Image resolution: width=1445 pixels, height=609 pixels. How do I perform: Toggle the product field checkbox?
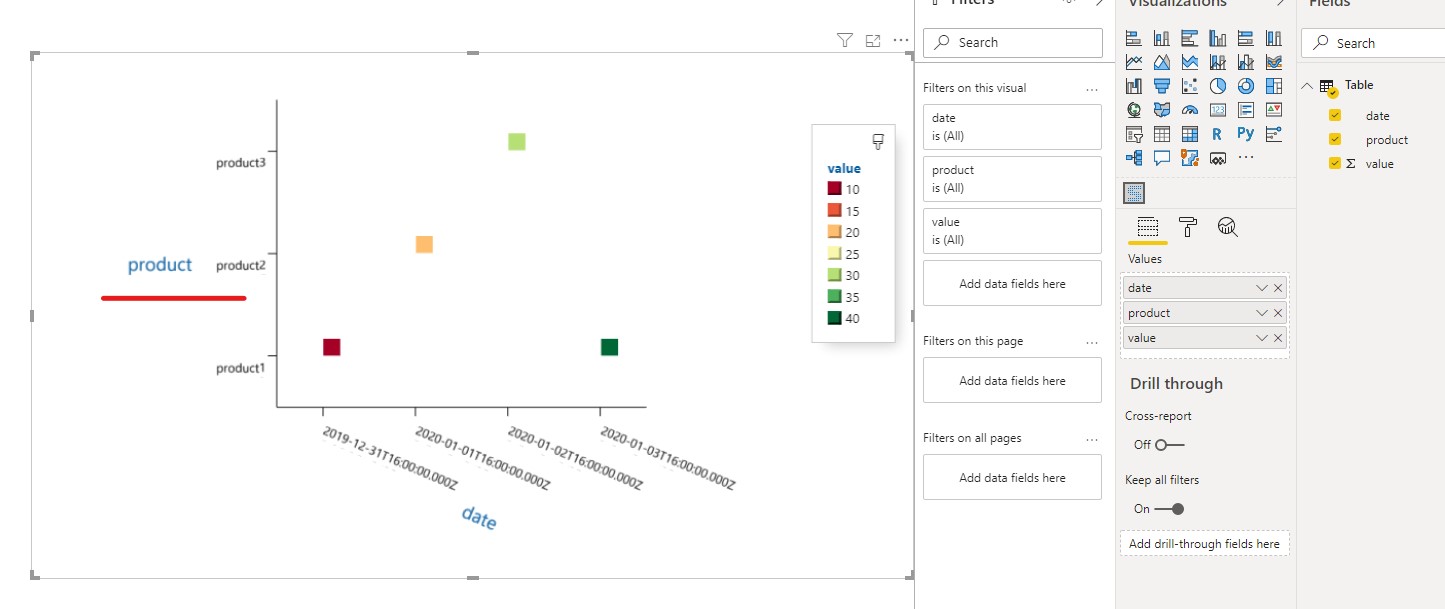click(1335, 139)
